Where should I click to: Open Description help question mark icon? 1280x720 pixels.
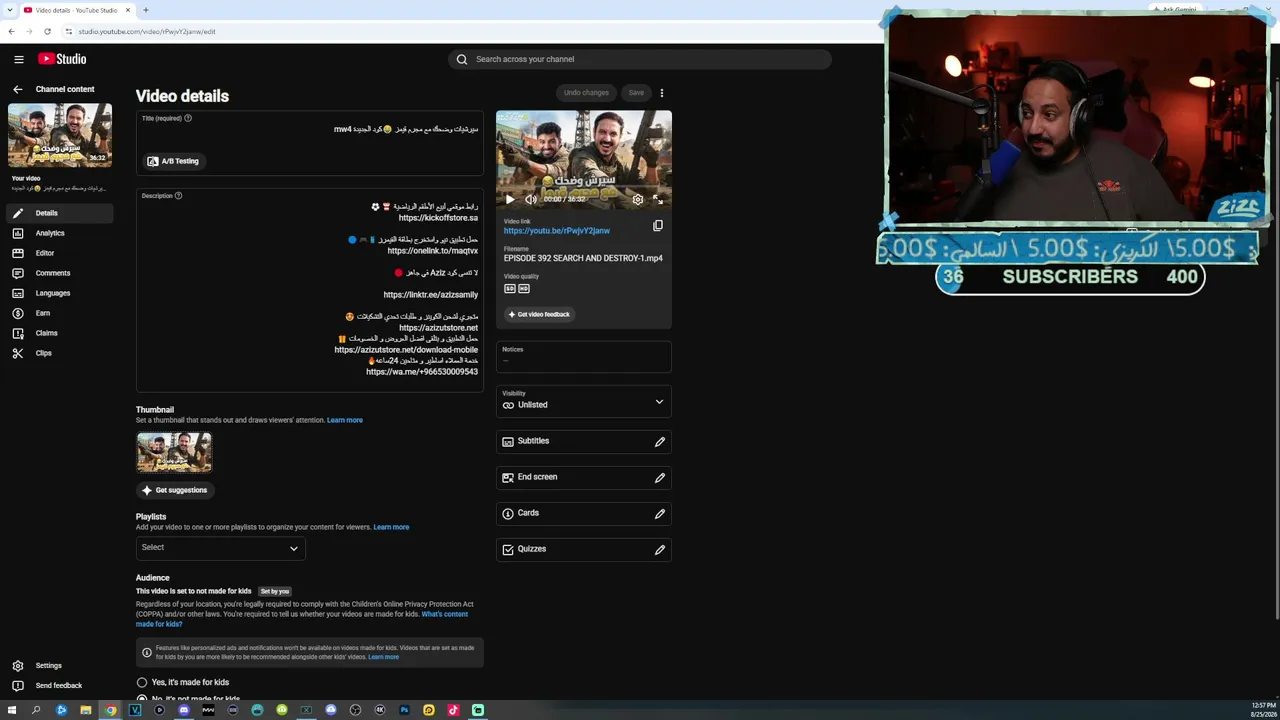coord(179,196)
